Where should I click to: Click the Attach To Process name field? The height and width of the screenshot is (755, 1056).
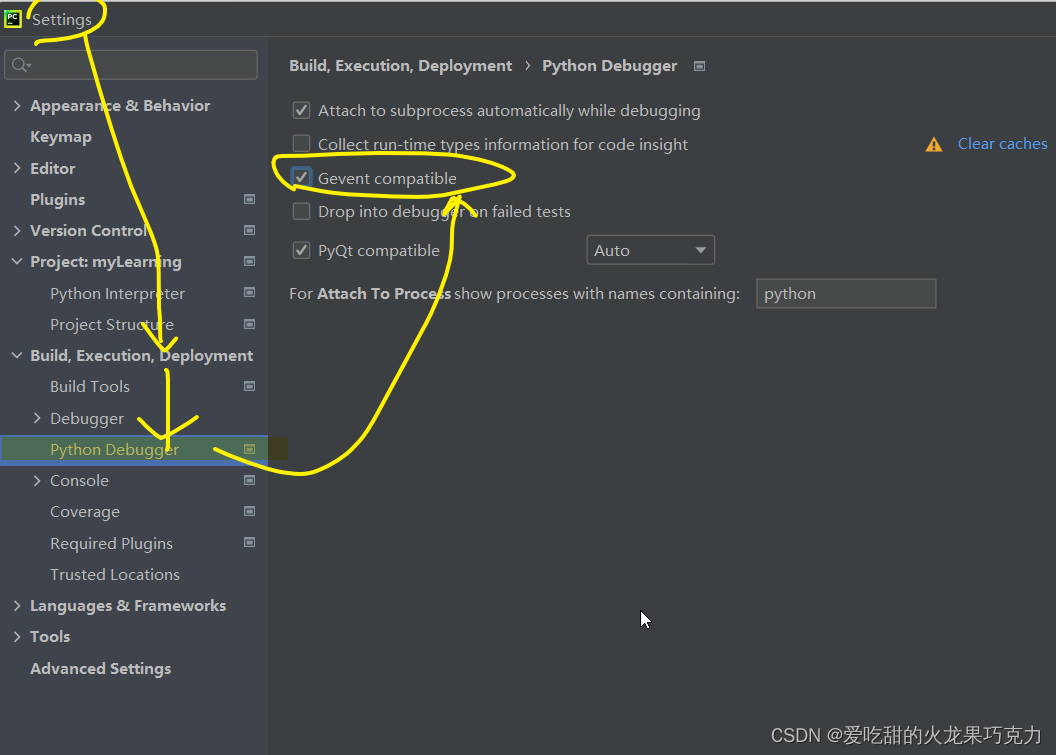[x=846, y=294]
